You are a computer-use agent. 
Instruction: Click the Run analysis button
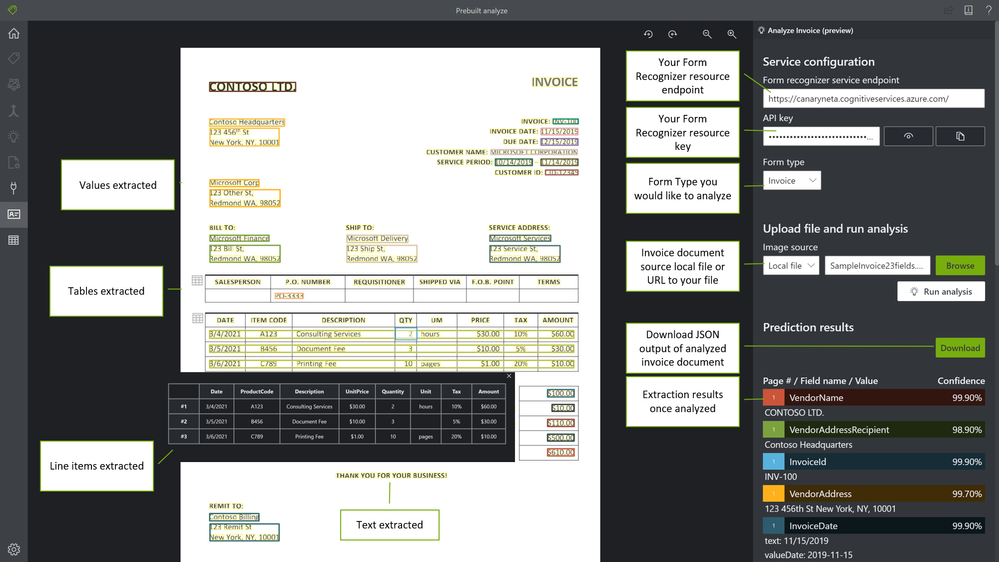tap(941, 291)
